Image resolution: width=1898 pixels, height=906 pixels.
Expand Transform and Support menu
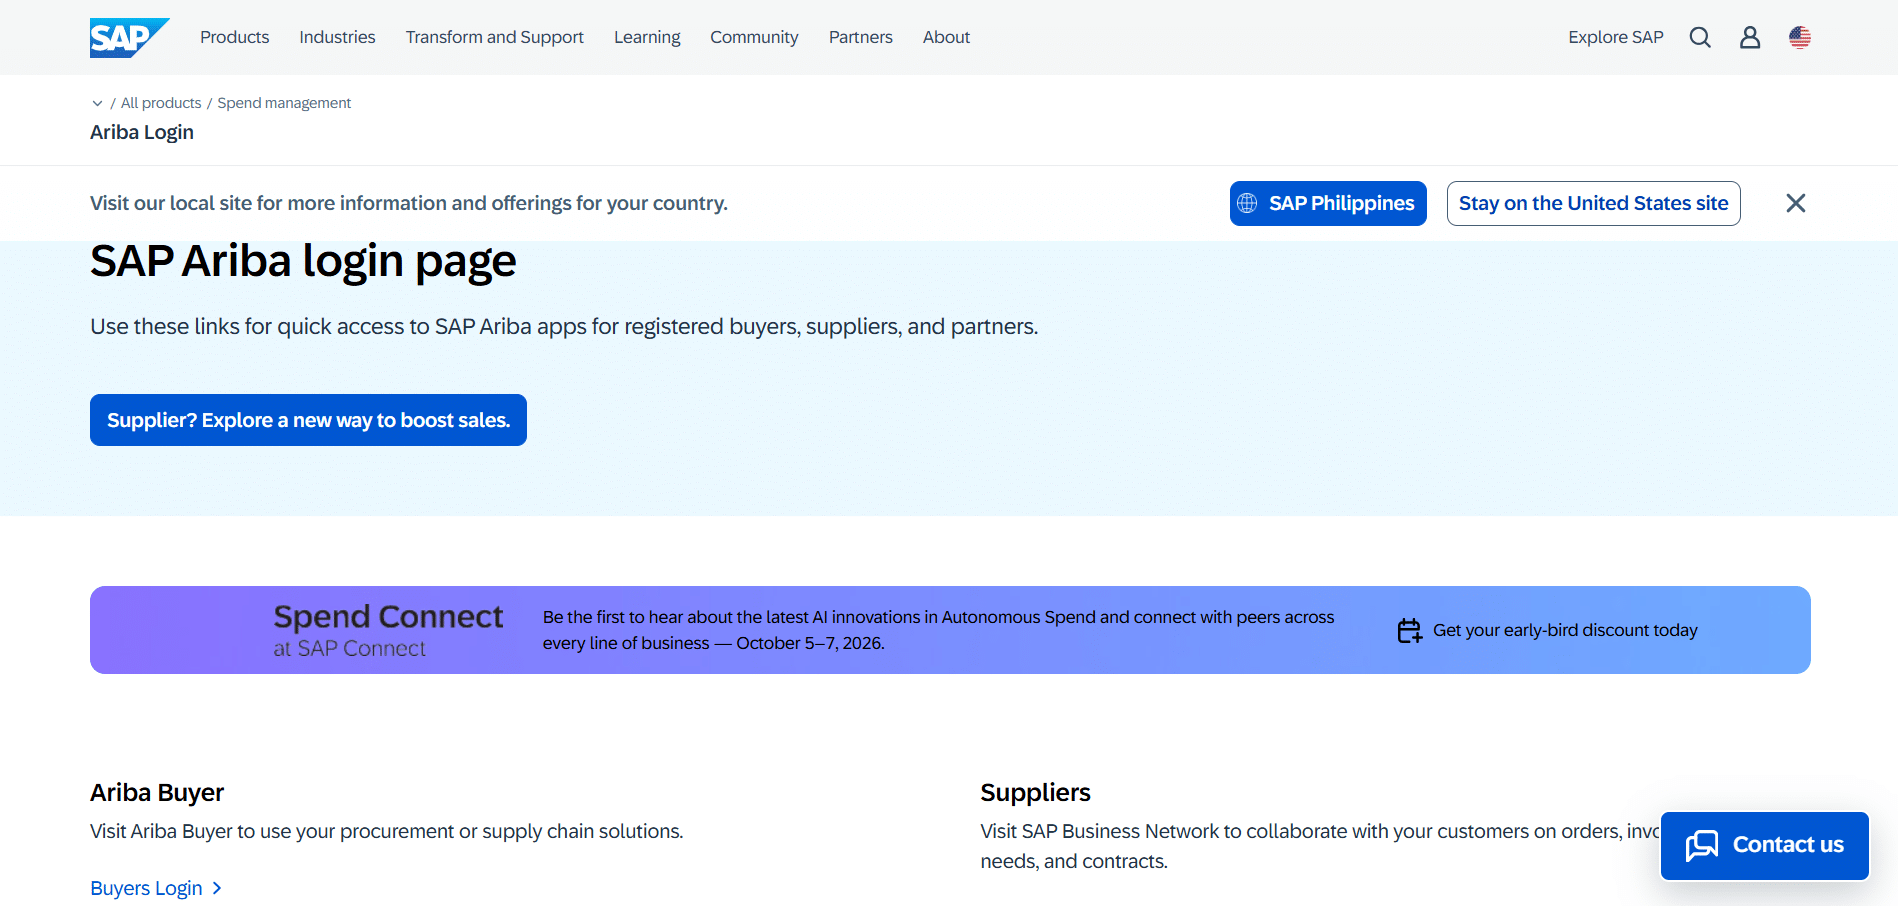[494, 37]
